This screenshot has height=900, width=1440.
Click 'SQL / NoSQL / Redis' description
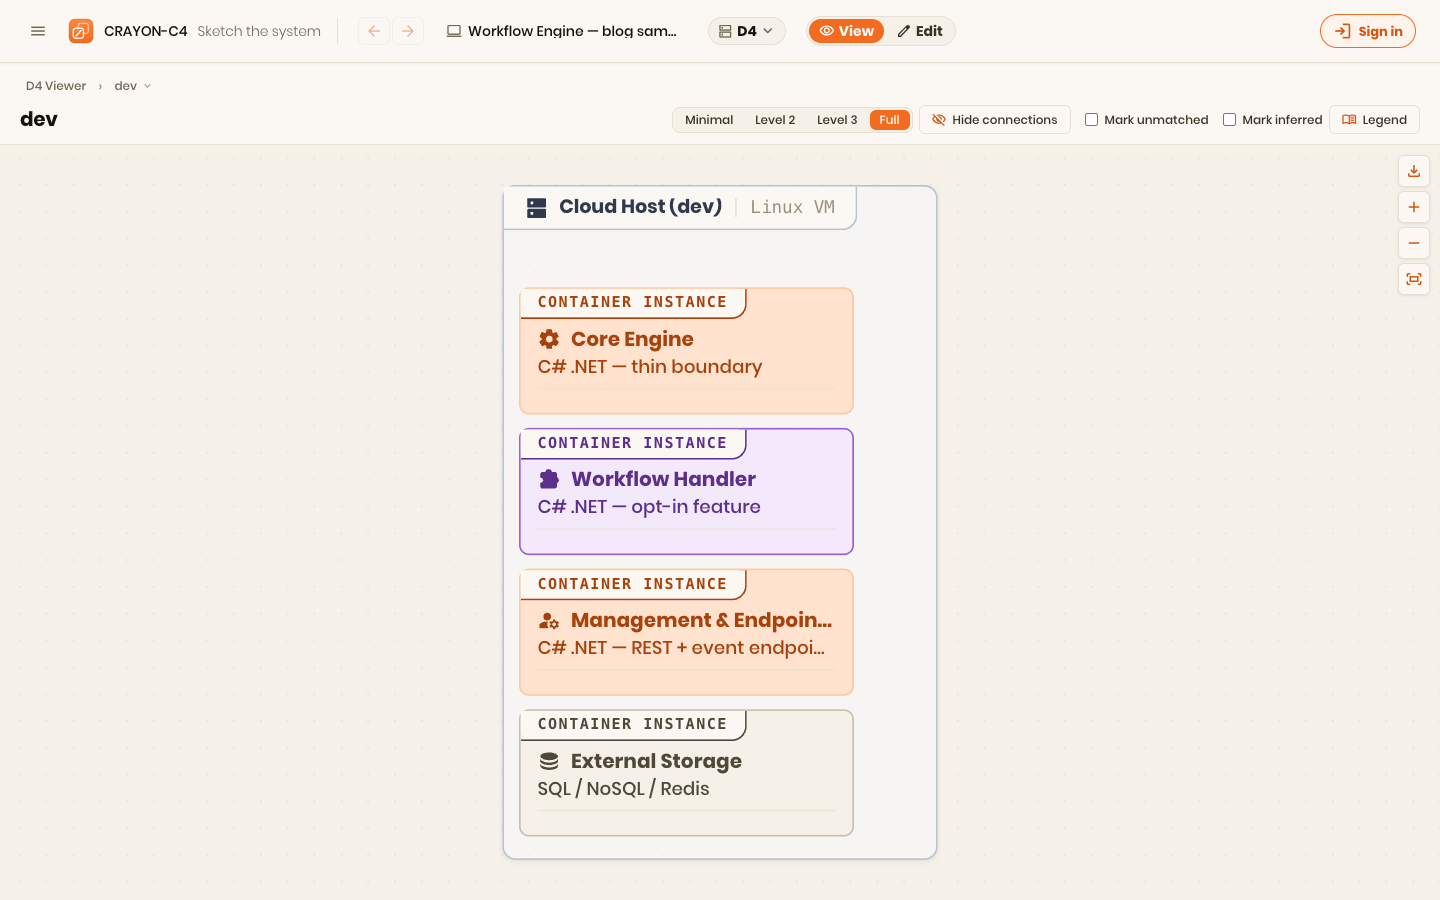coord(623,789)
